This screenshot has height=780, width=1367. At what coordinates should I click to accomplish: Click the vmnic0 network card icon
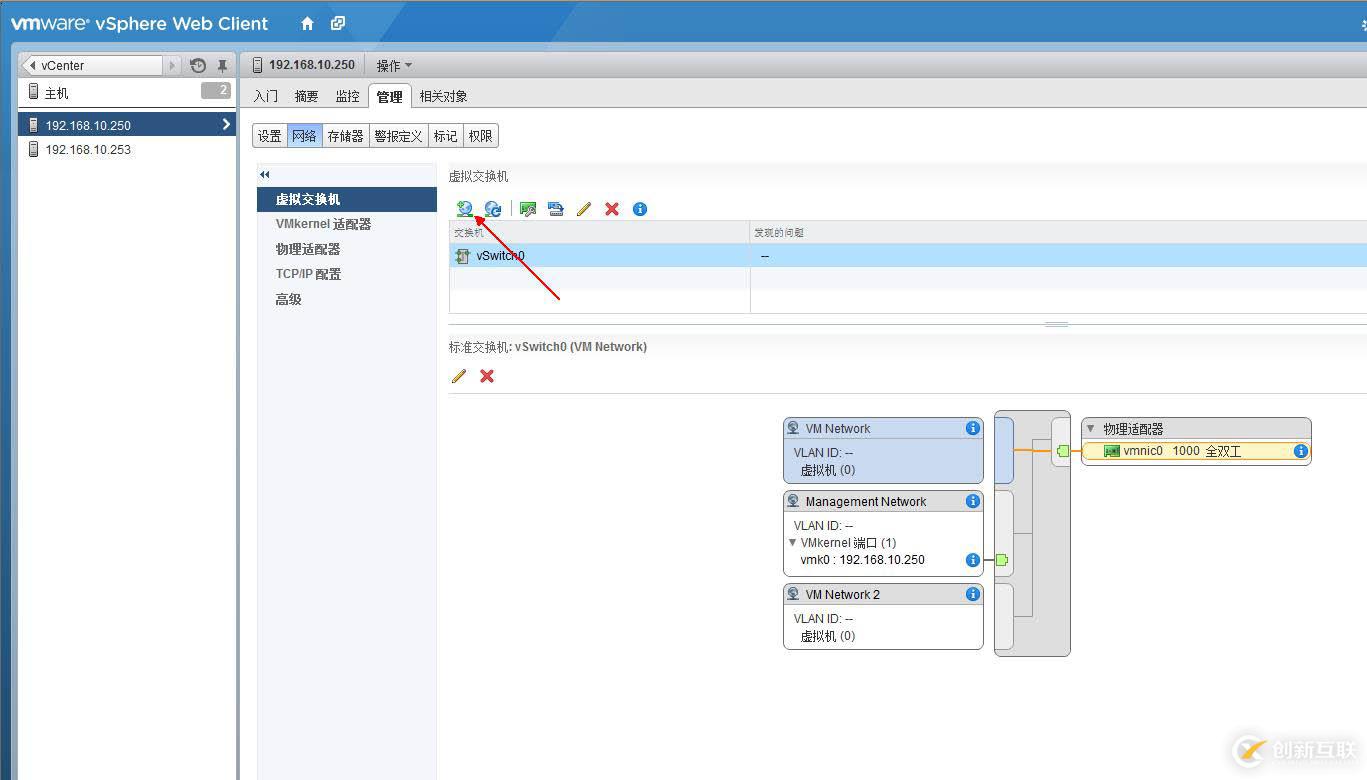point(1111,451)
